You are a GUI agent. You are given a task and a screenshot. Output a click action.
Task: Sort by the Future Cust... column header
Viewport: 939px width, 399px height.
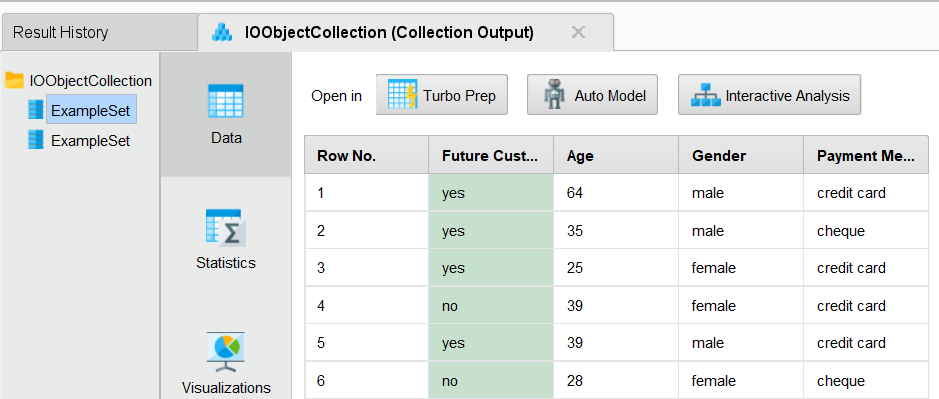coord(491,155)
